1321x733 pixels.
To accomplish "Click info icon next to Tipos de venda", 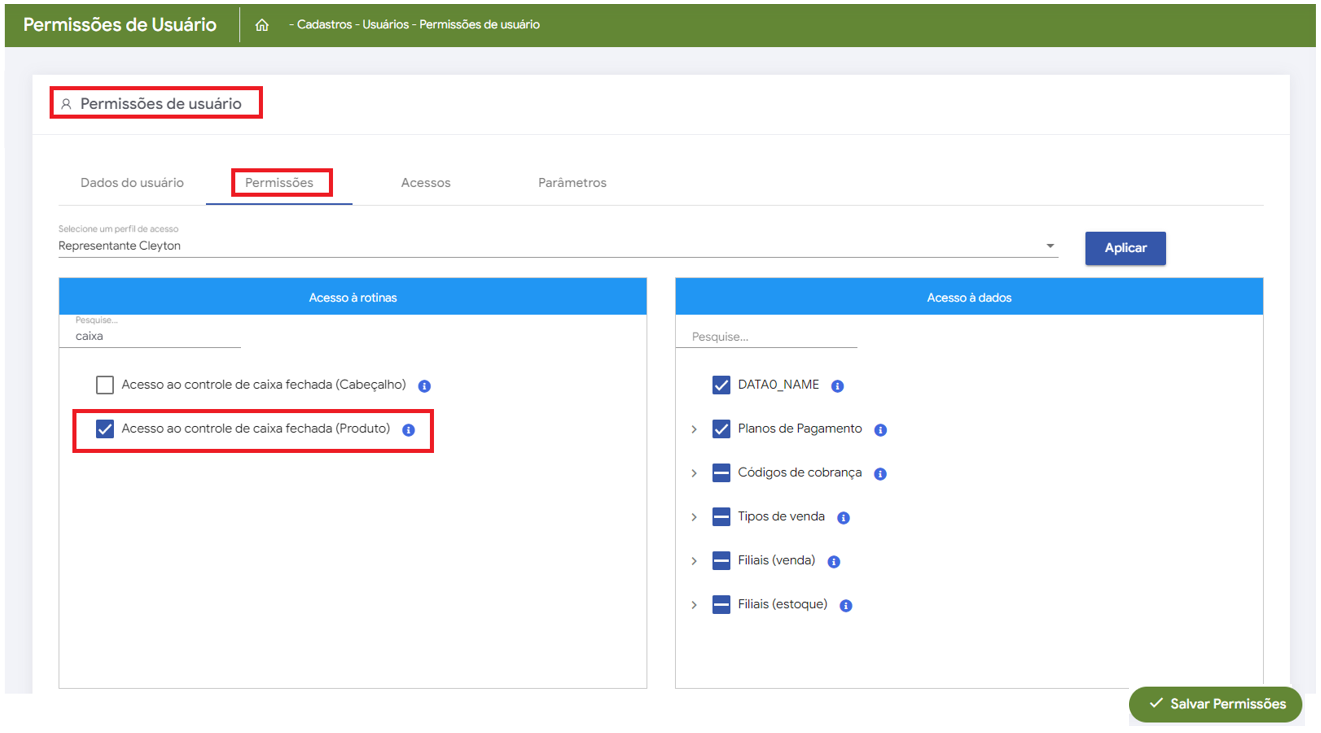I will click(843, 518).
